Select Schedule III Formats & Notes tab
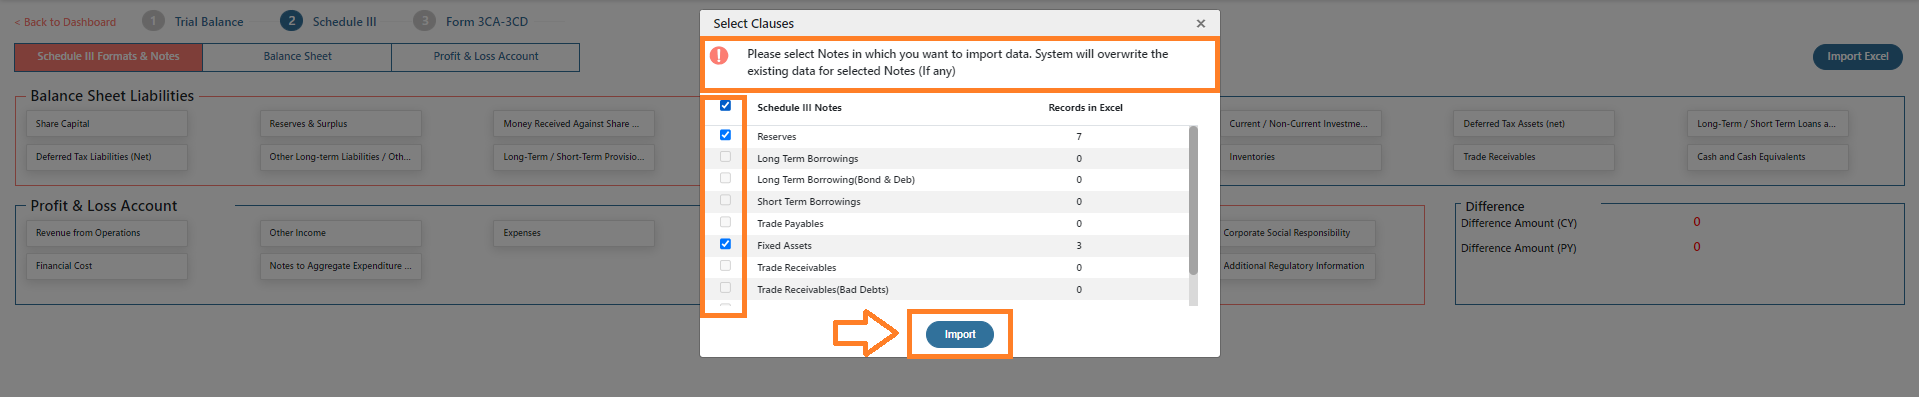1919x397 pixels. point(108,57)
